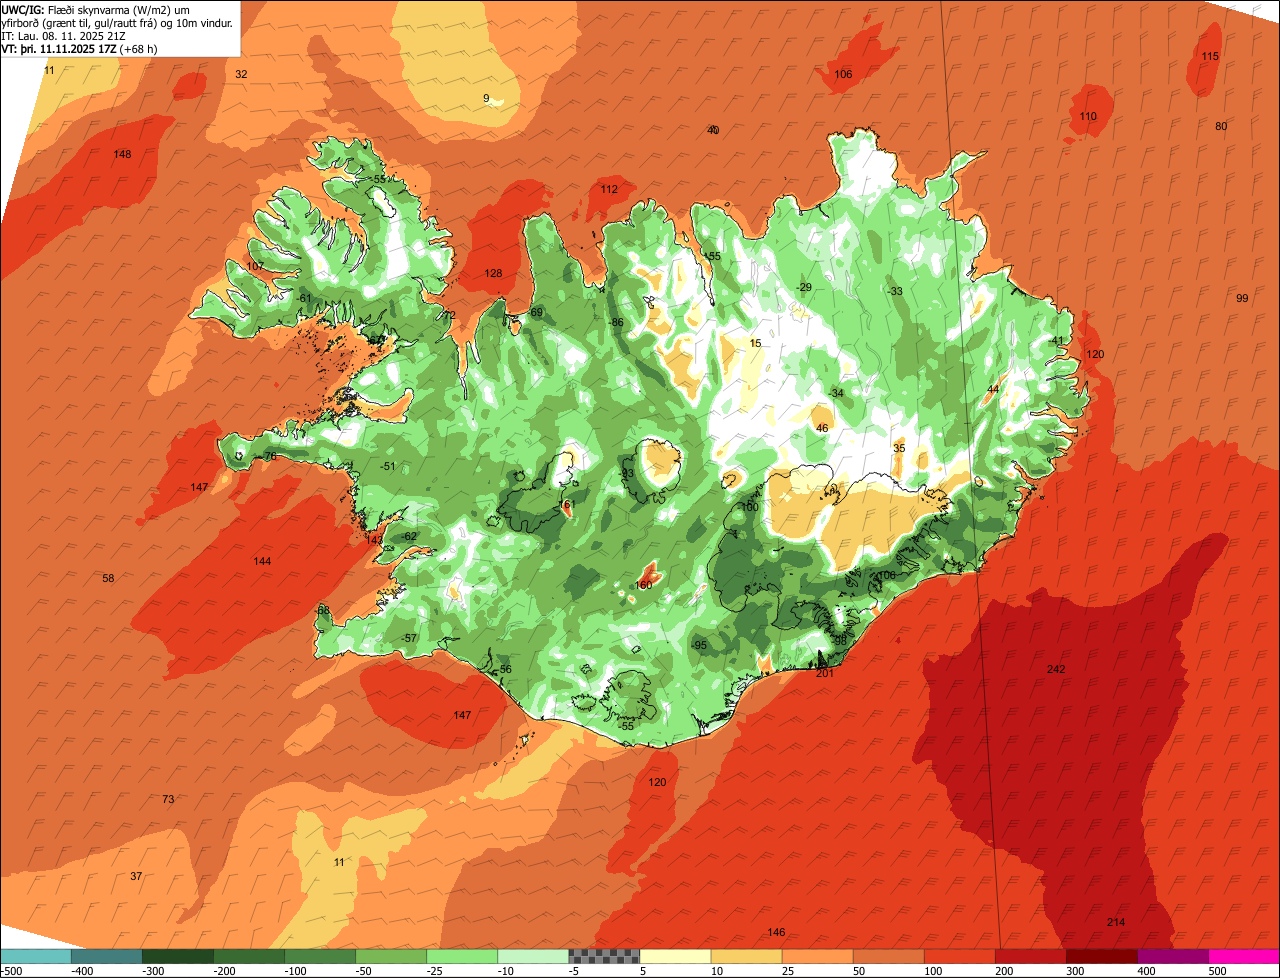Image resolution: width=1280 pixels, height=978 pixels.
Task: Select the orange 50 to 100 legend swatch
Action: 888,956
